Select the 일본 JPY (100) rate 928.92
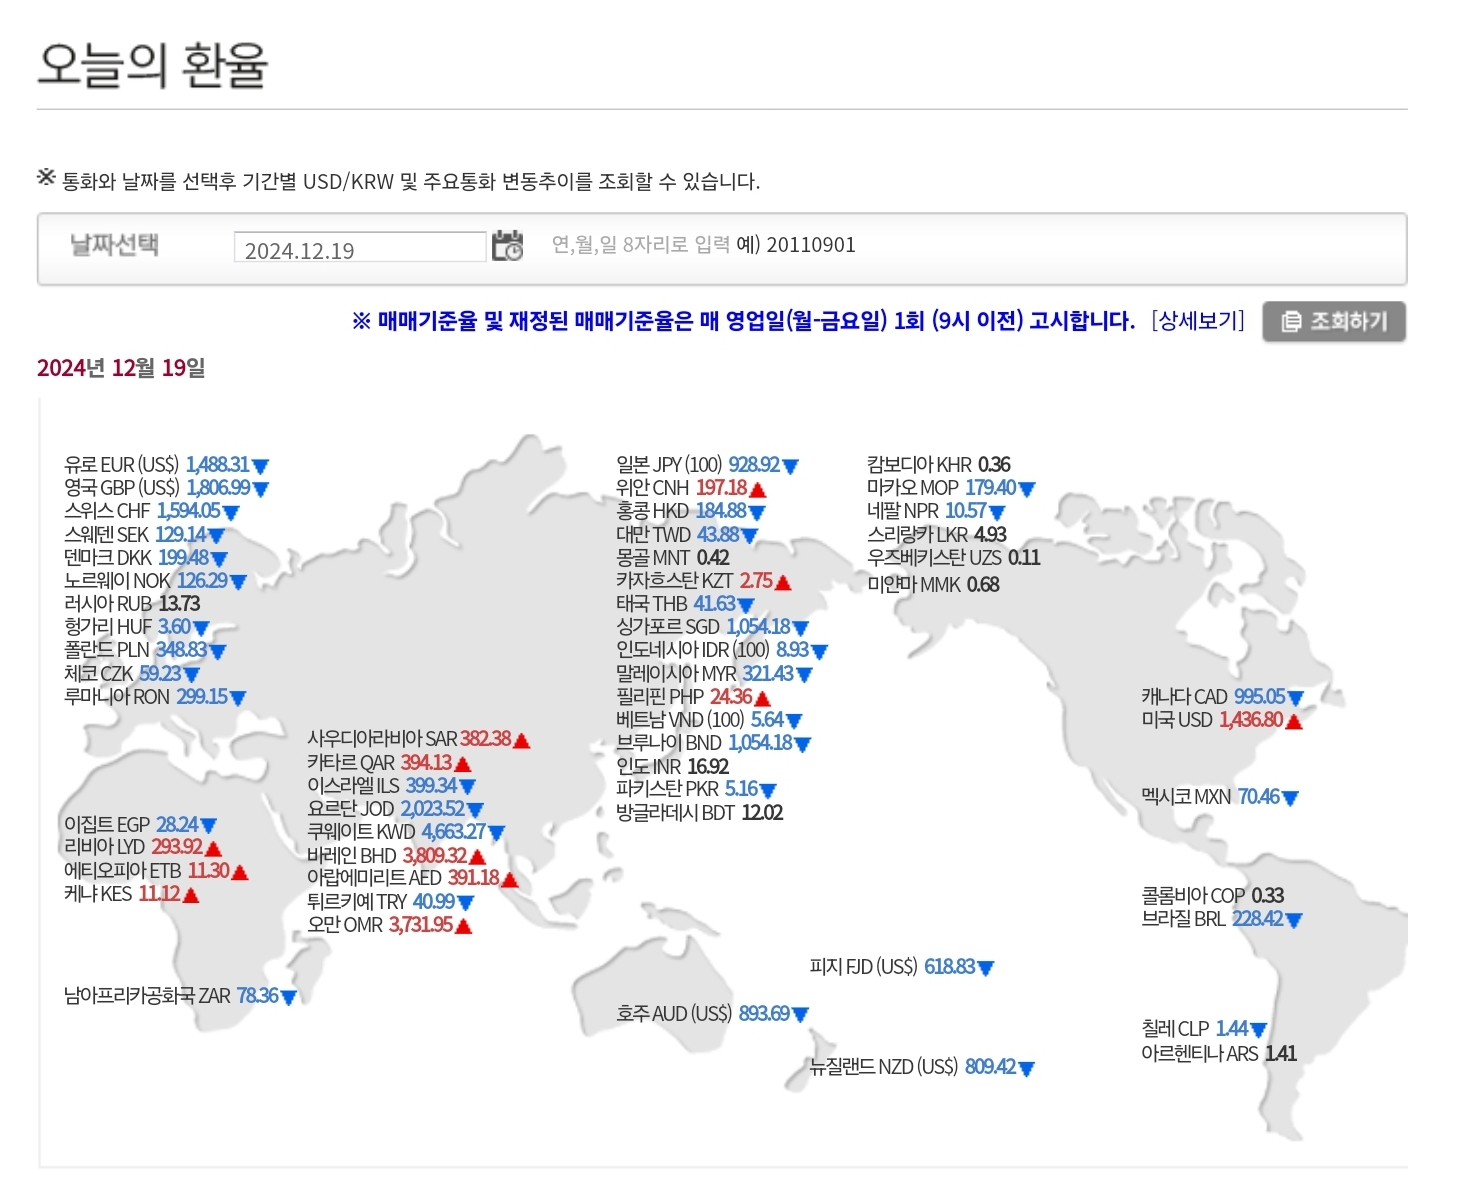 [754, 465]
